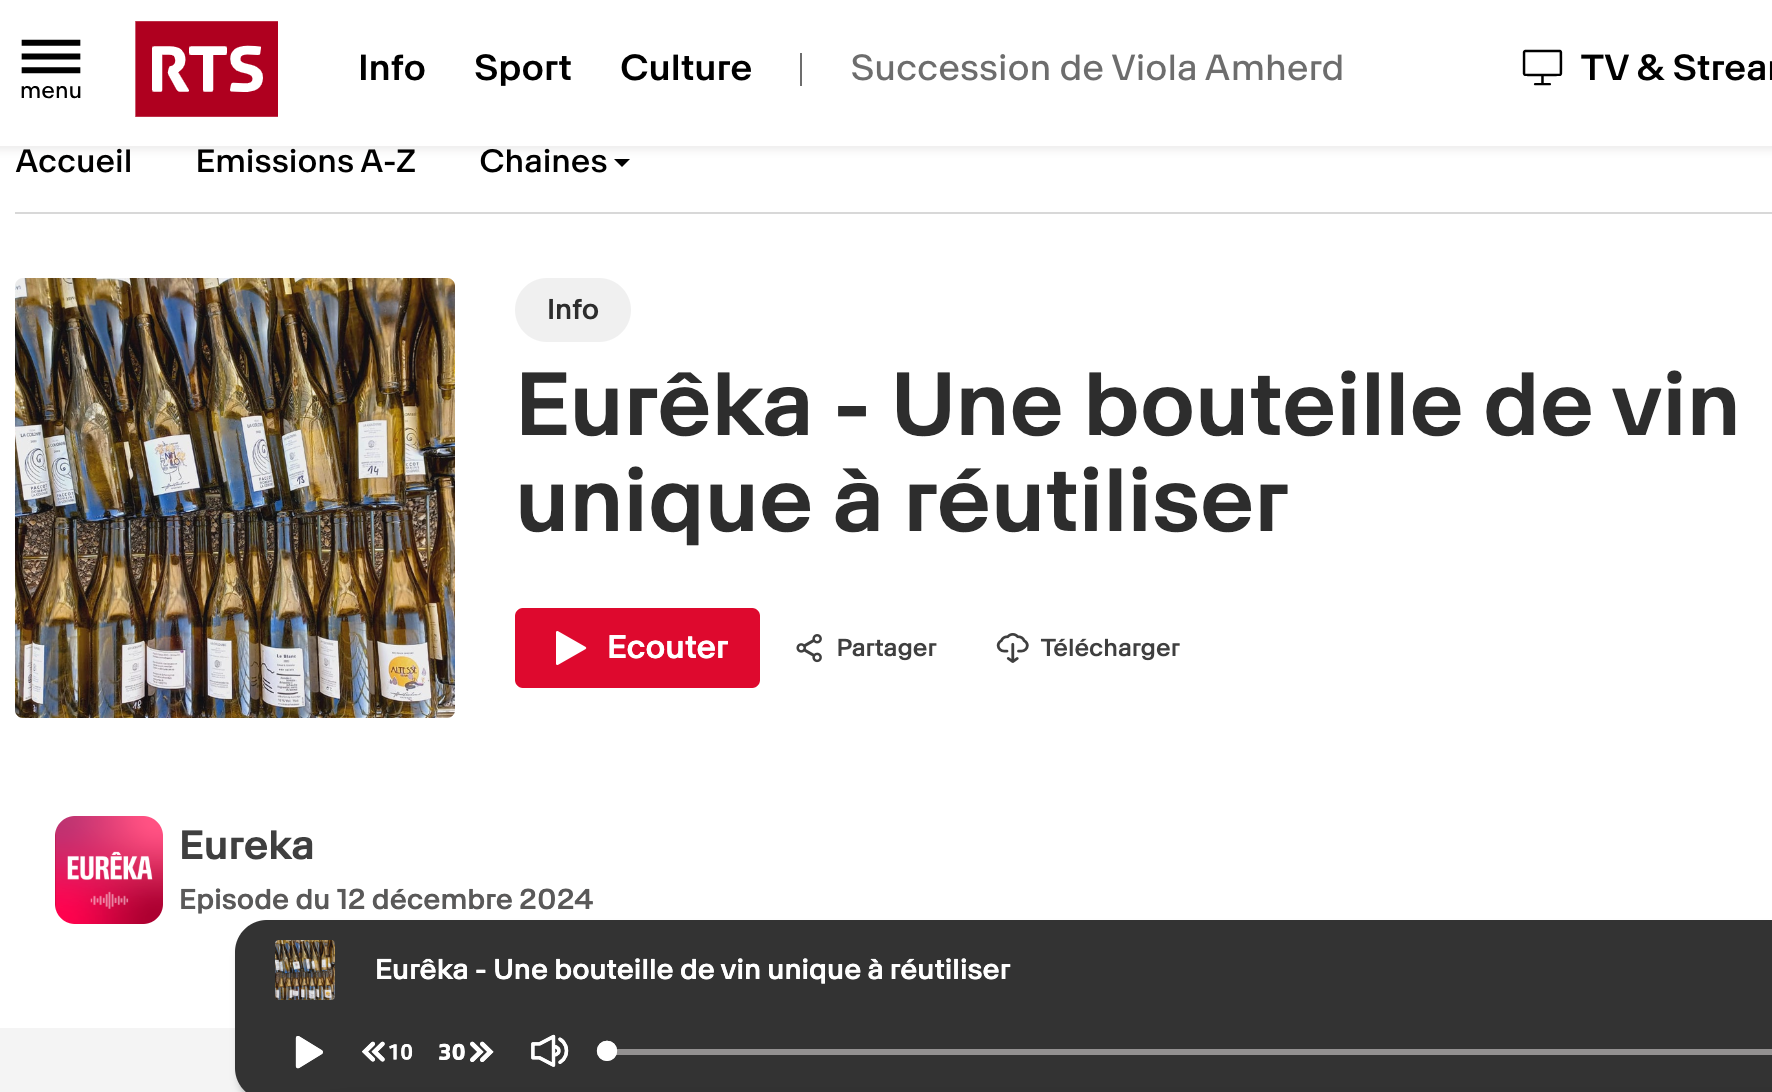The width and height of the screenshot is (1772, 1092).
Task: Start playback in the bottom player
Action: pos(309,1052)
